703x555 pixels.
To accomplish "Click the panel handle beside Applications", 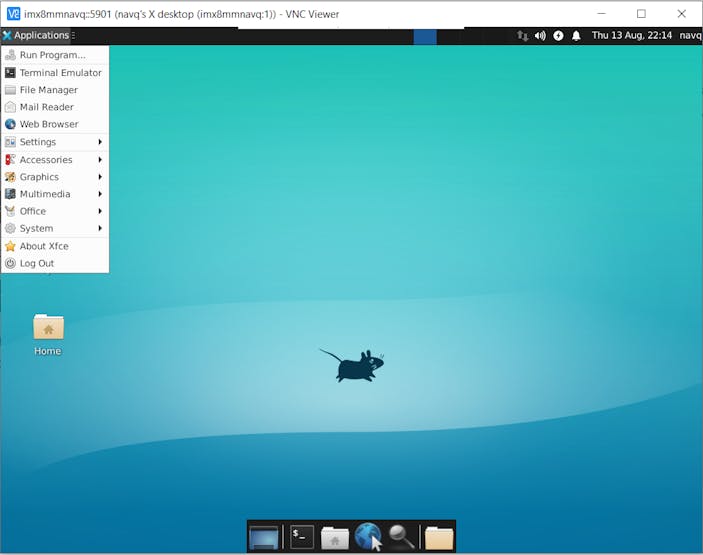I will [73, 35].
